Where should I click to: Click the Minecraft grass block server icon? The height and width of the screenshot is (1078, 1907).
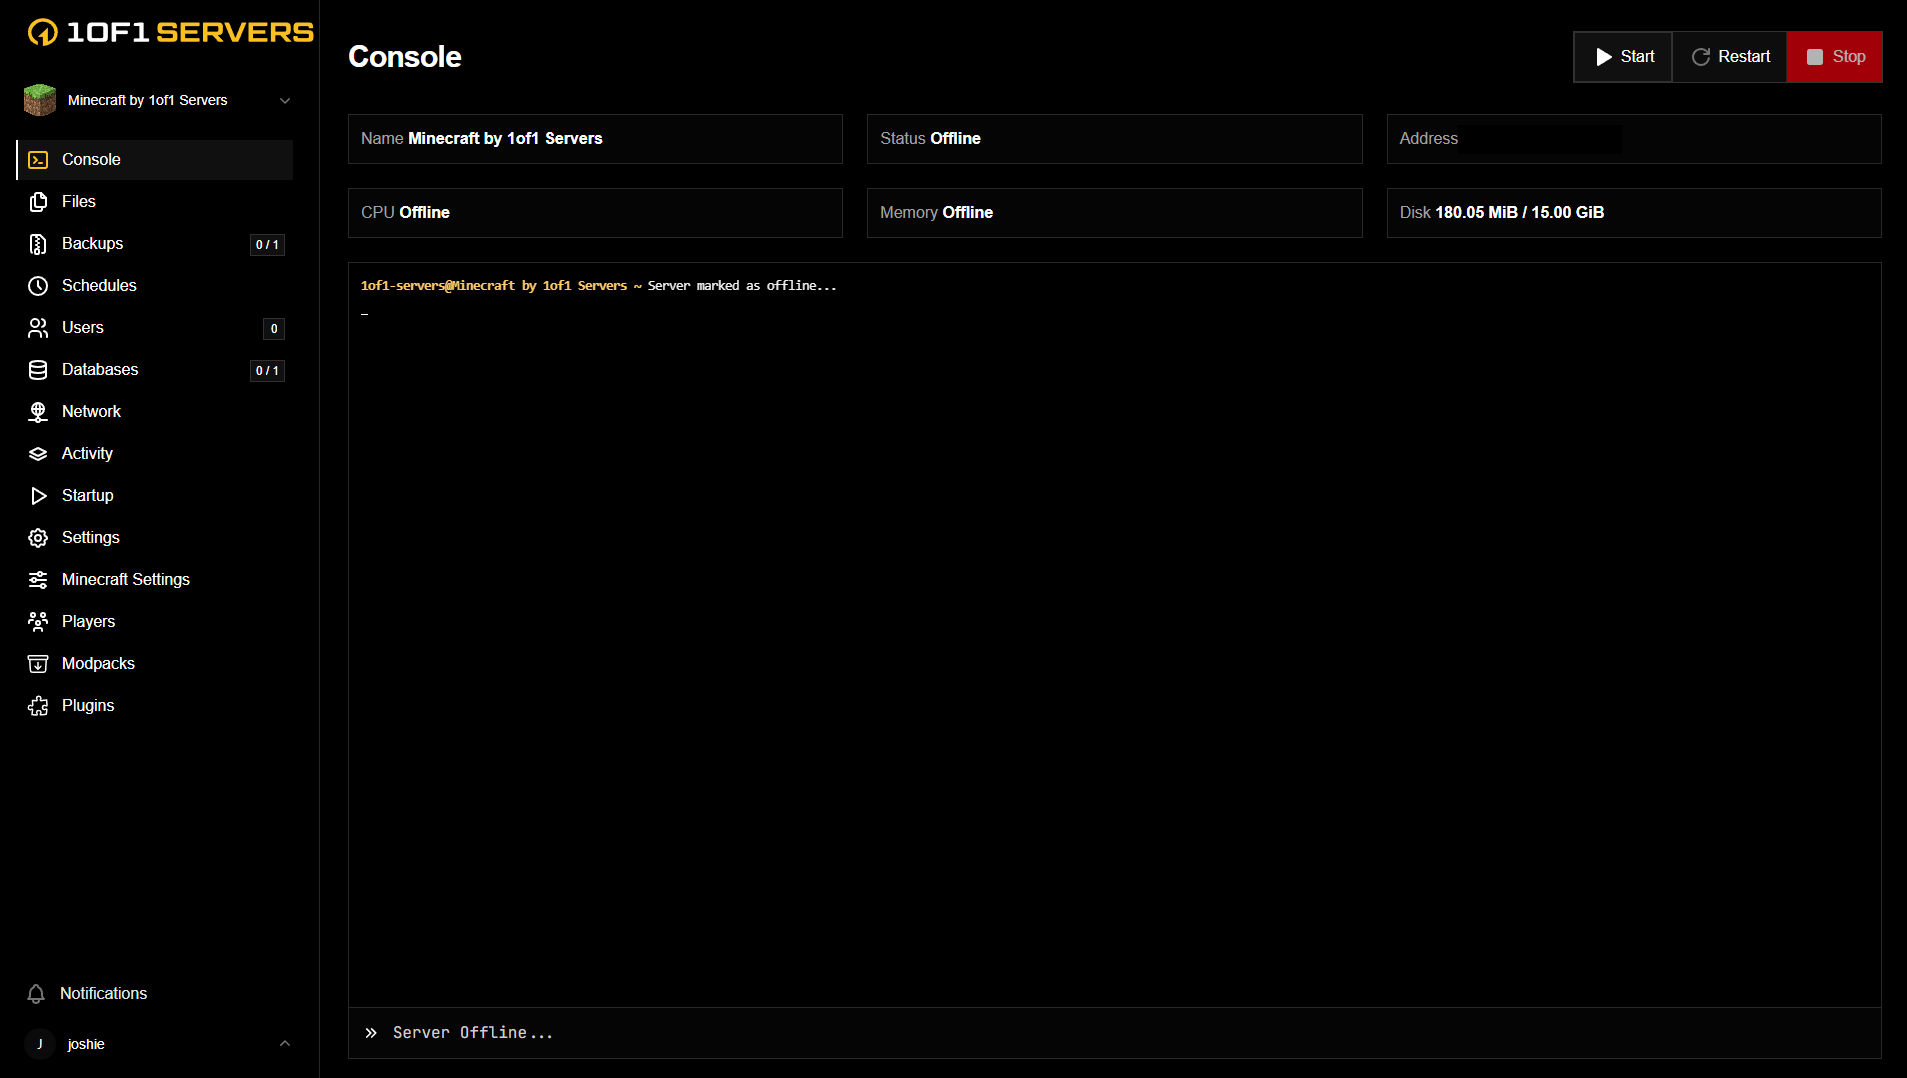(40, 100)
